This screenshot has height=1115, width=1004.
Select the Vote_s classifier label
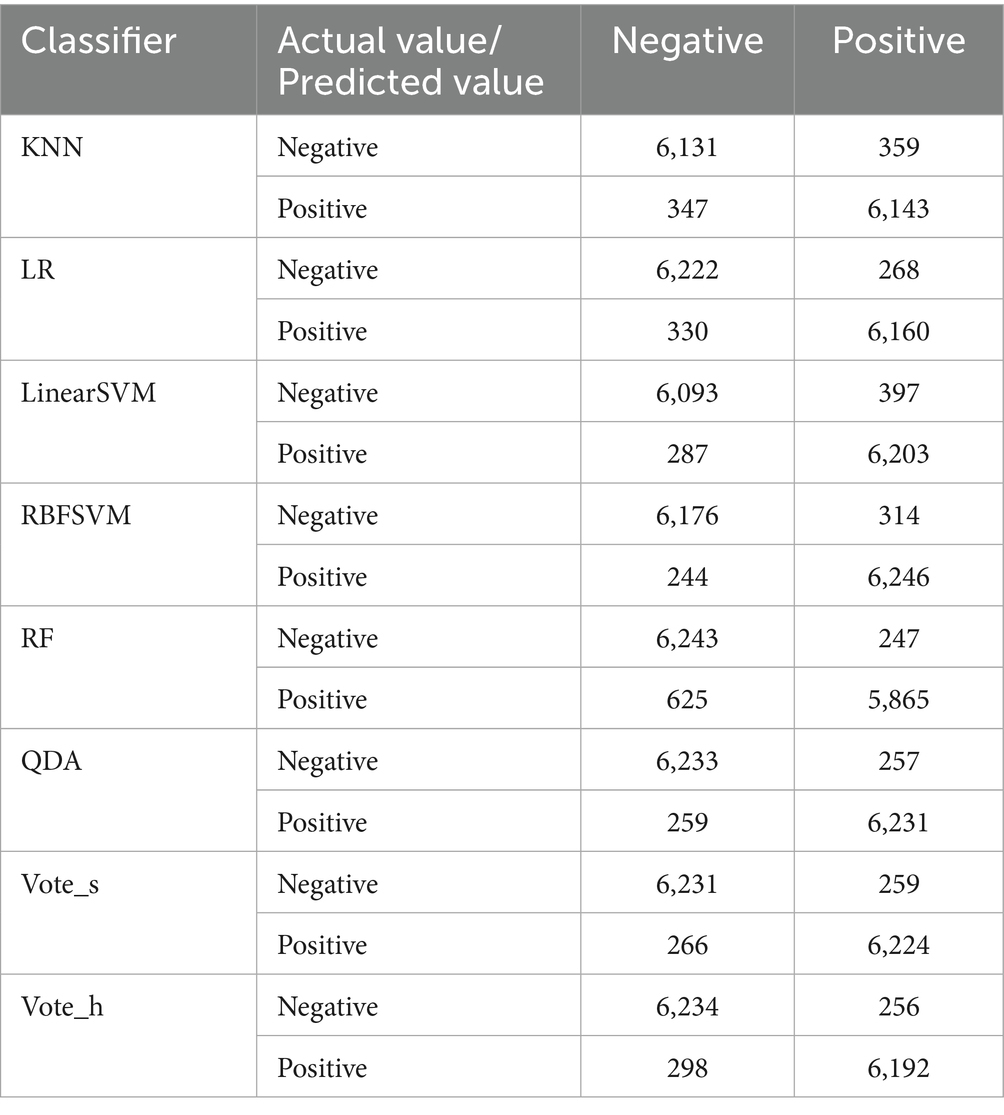(x=63, y=884)
